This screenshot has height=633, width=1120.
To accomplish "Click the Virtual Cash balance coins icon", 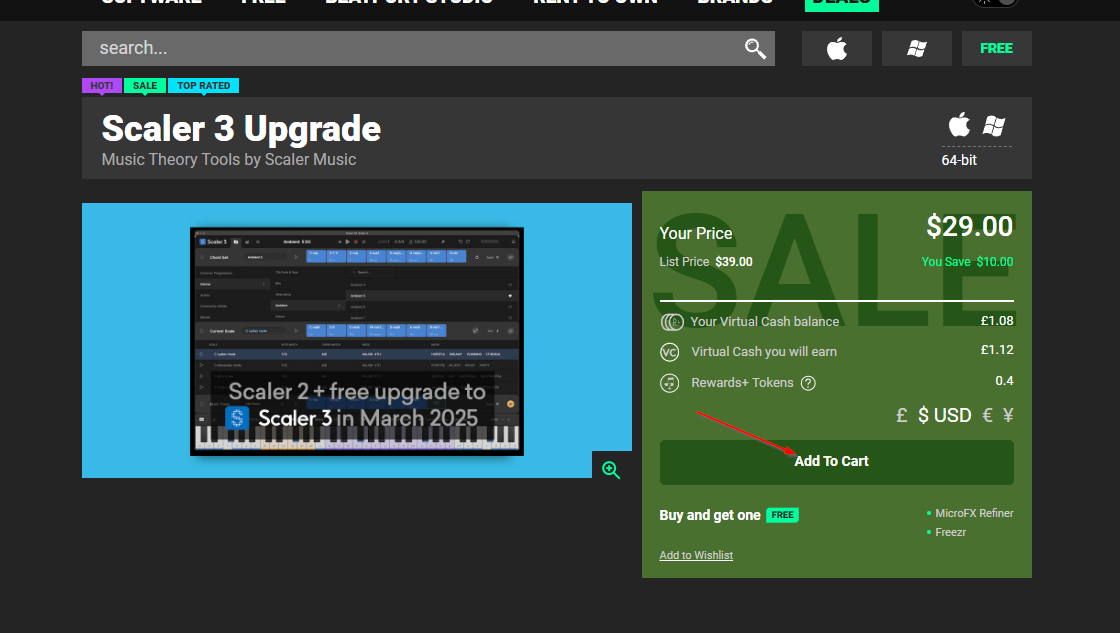I will point(671,322).
